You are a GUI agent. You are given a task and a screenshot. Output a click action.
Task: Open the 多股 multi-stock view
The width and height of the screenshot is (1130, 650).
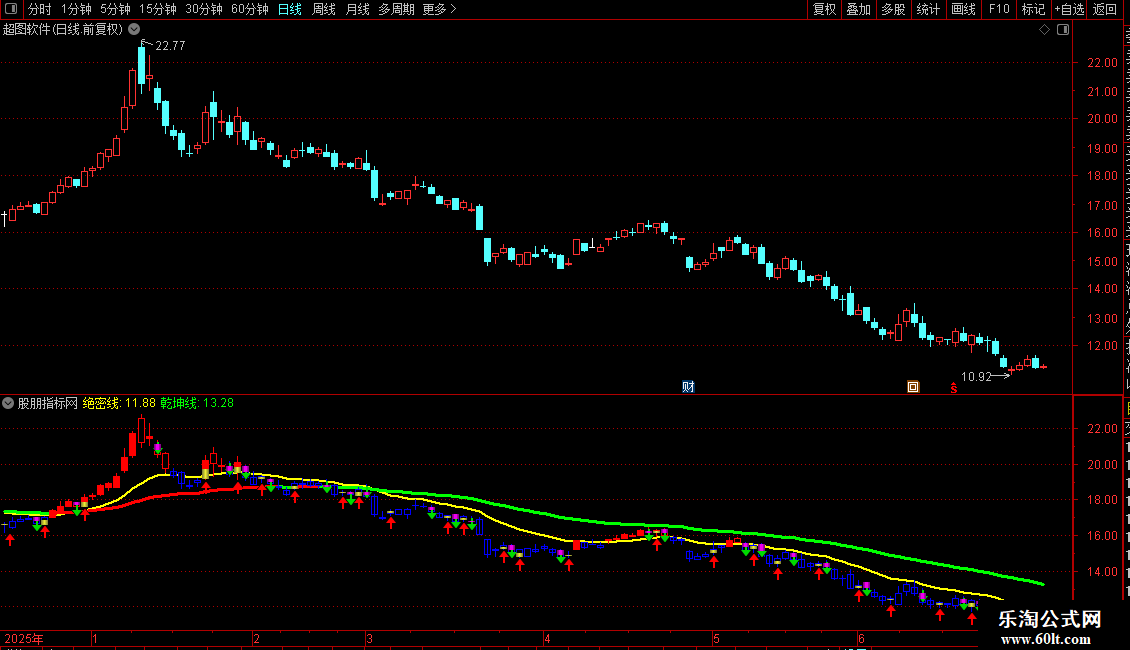pos(893,9)
